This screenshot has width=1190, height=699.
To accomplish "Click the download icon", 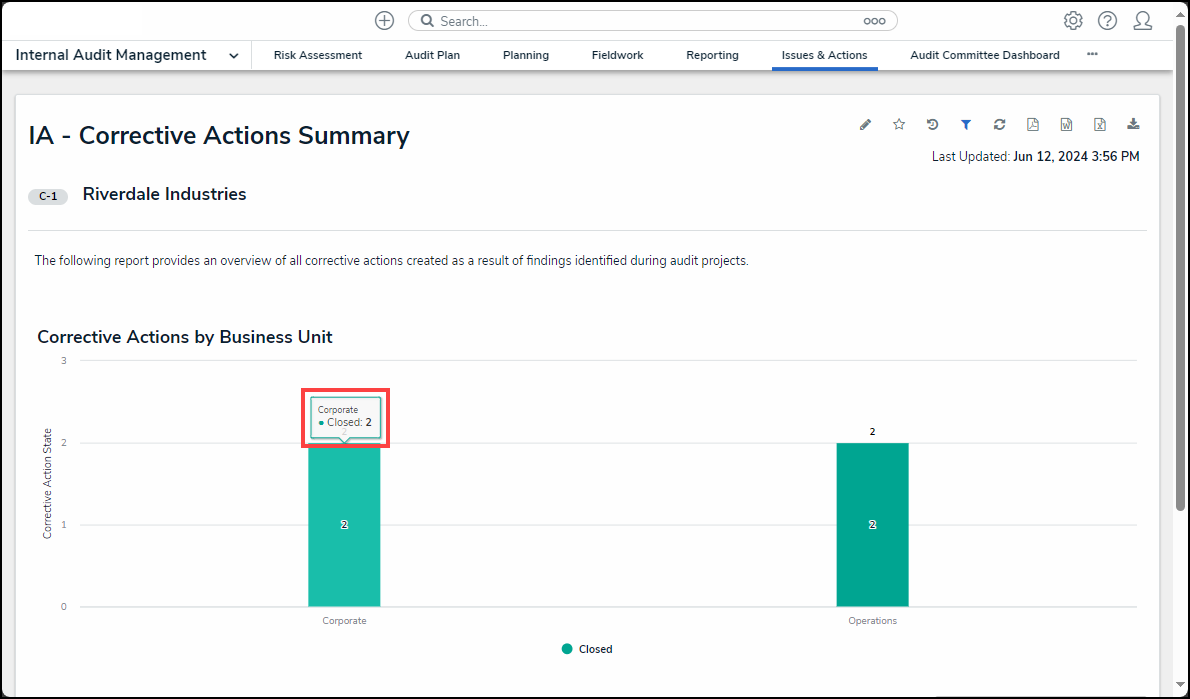I will (x=1133, y=125).
